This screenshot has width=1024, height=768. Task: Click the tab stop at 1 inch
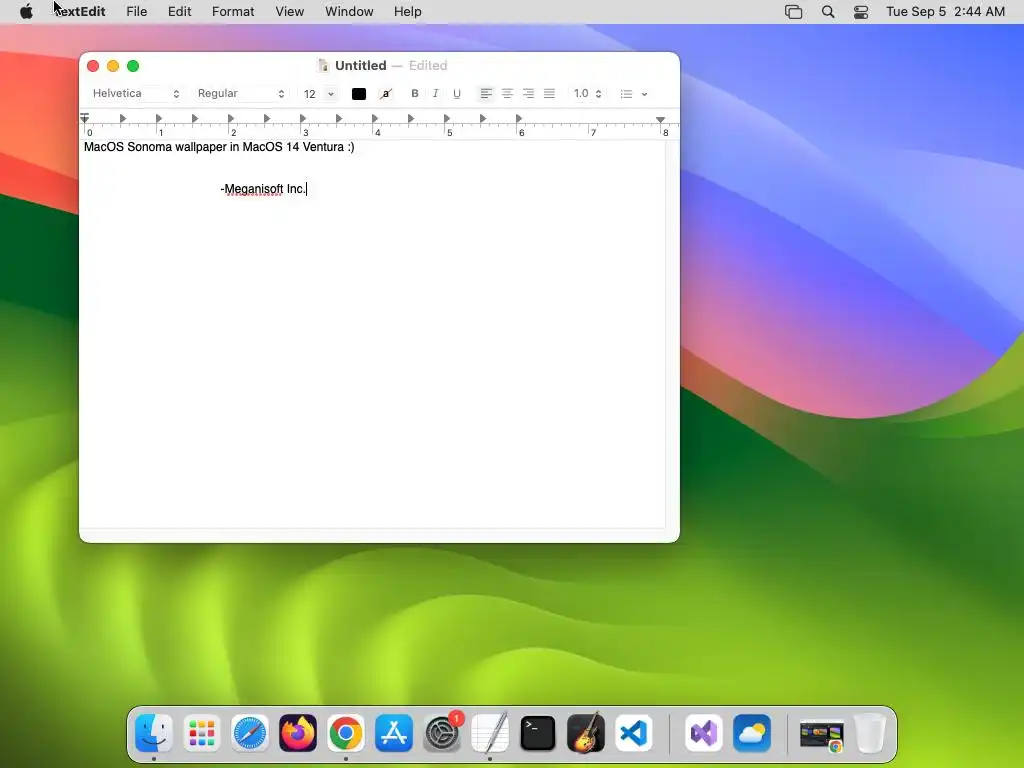point(159,118)
